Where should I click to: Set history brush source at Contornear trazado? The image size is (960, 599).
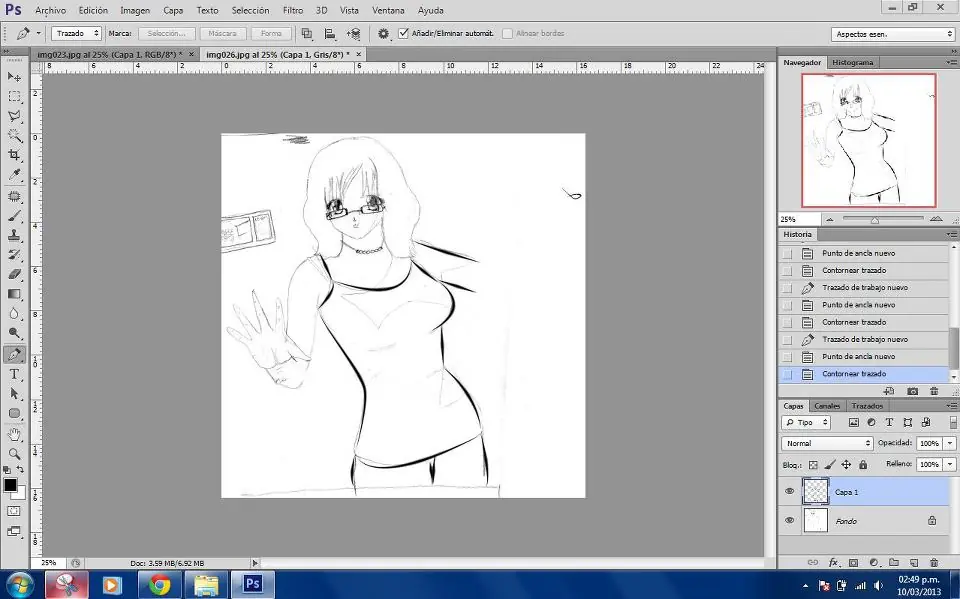click(x=787, y=374)
